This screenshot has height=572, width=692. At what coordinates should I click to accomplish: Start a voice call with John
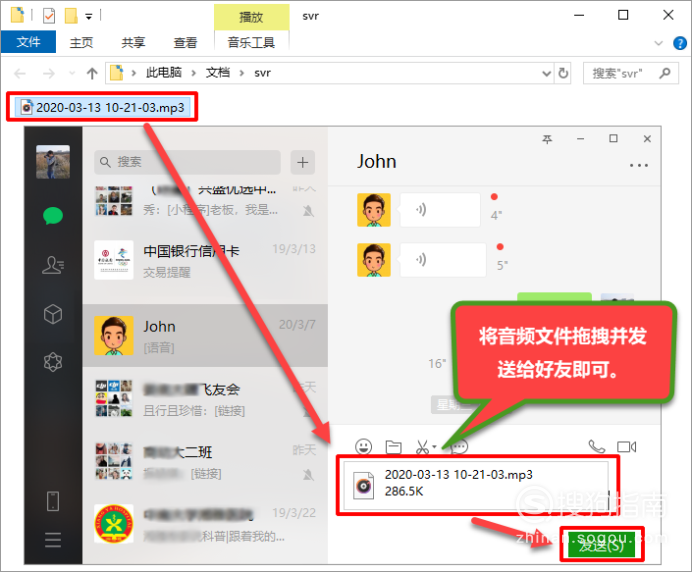pos(597,447)
